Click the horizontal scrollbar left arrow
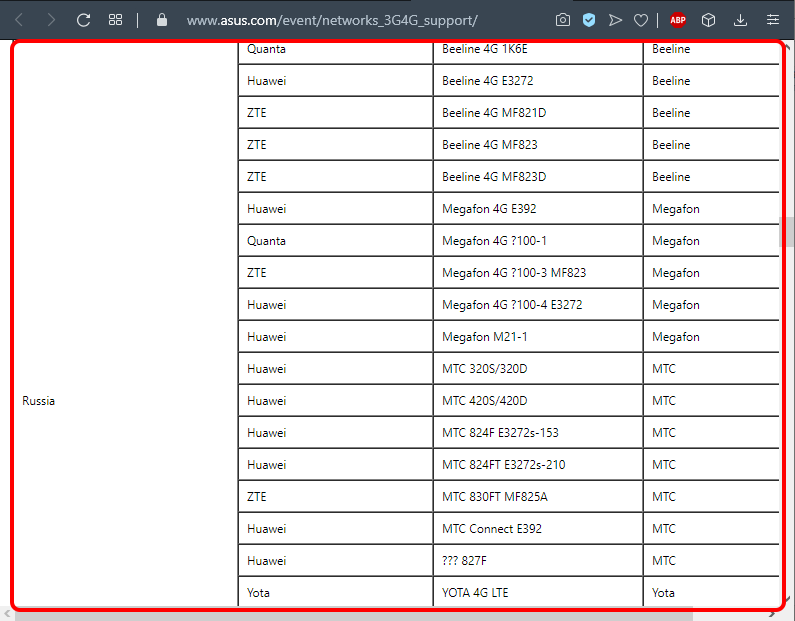This screenshot has height=621, width=795. click(x=7, y=614)
